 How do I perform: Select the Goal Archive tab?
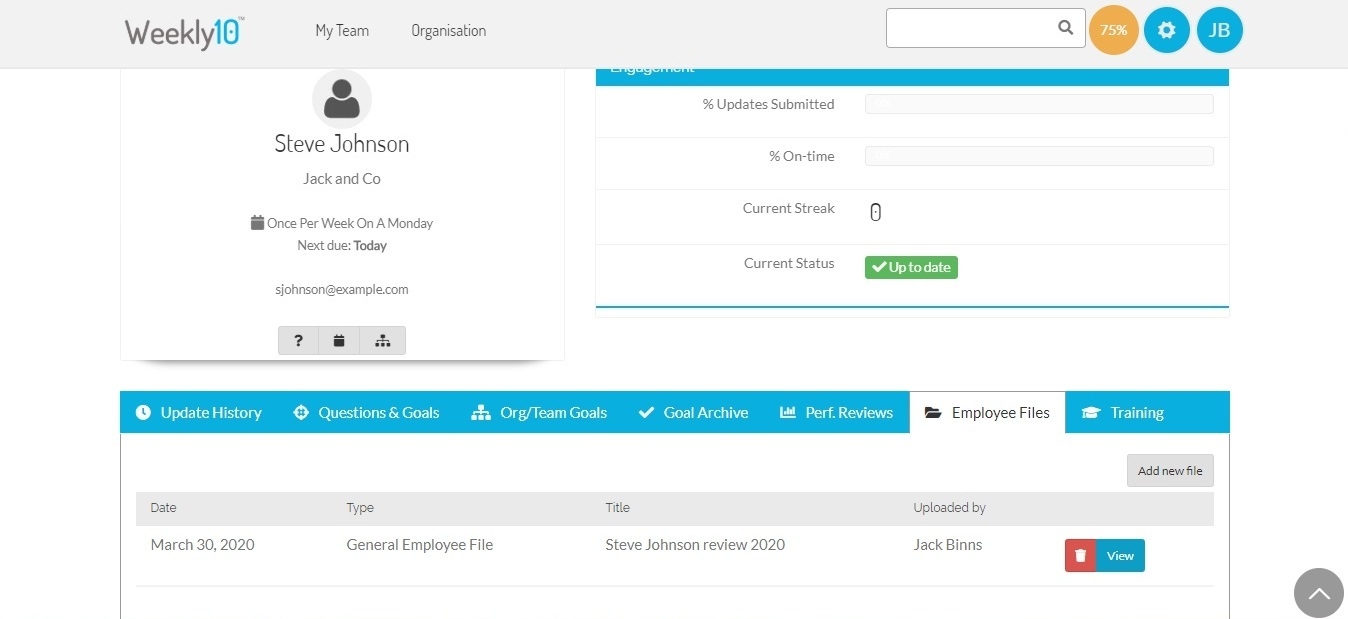[693, 413]
